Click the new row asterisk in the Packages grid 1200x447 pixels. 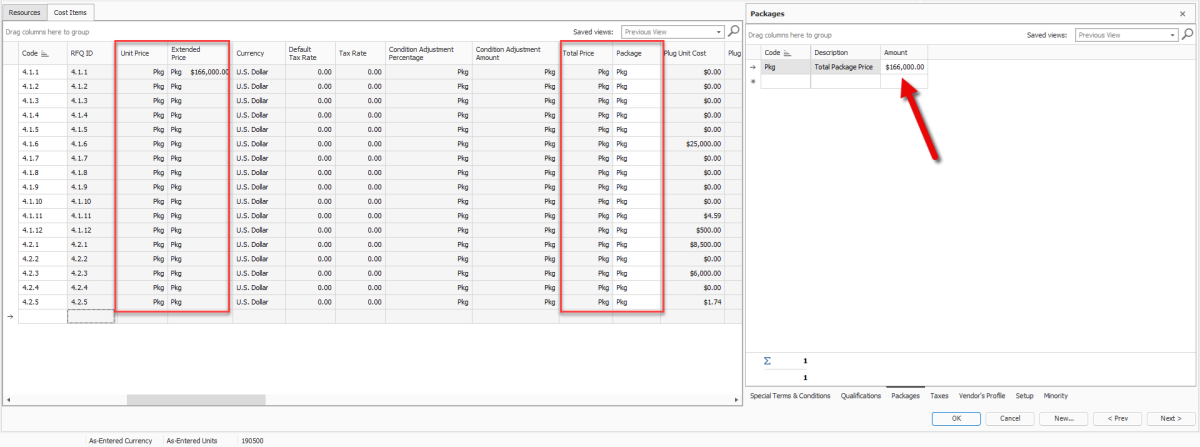(x=754, y=82)
